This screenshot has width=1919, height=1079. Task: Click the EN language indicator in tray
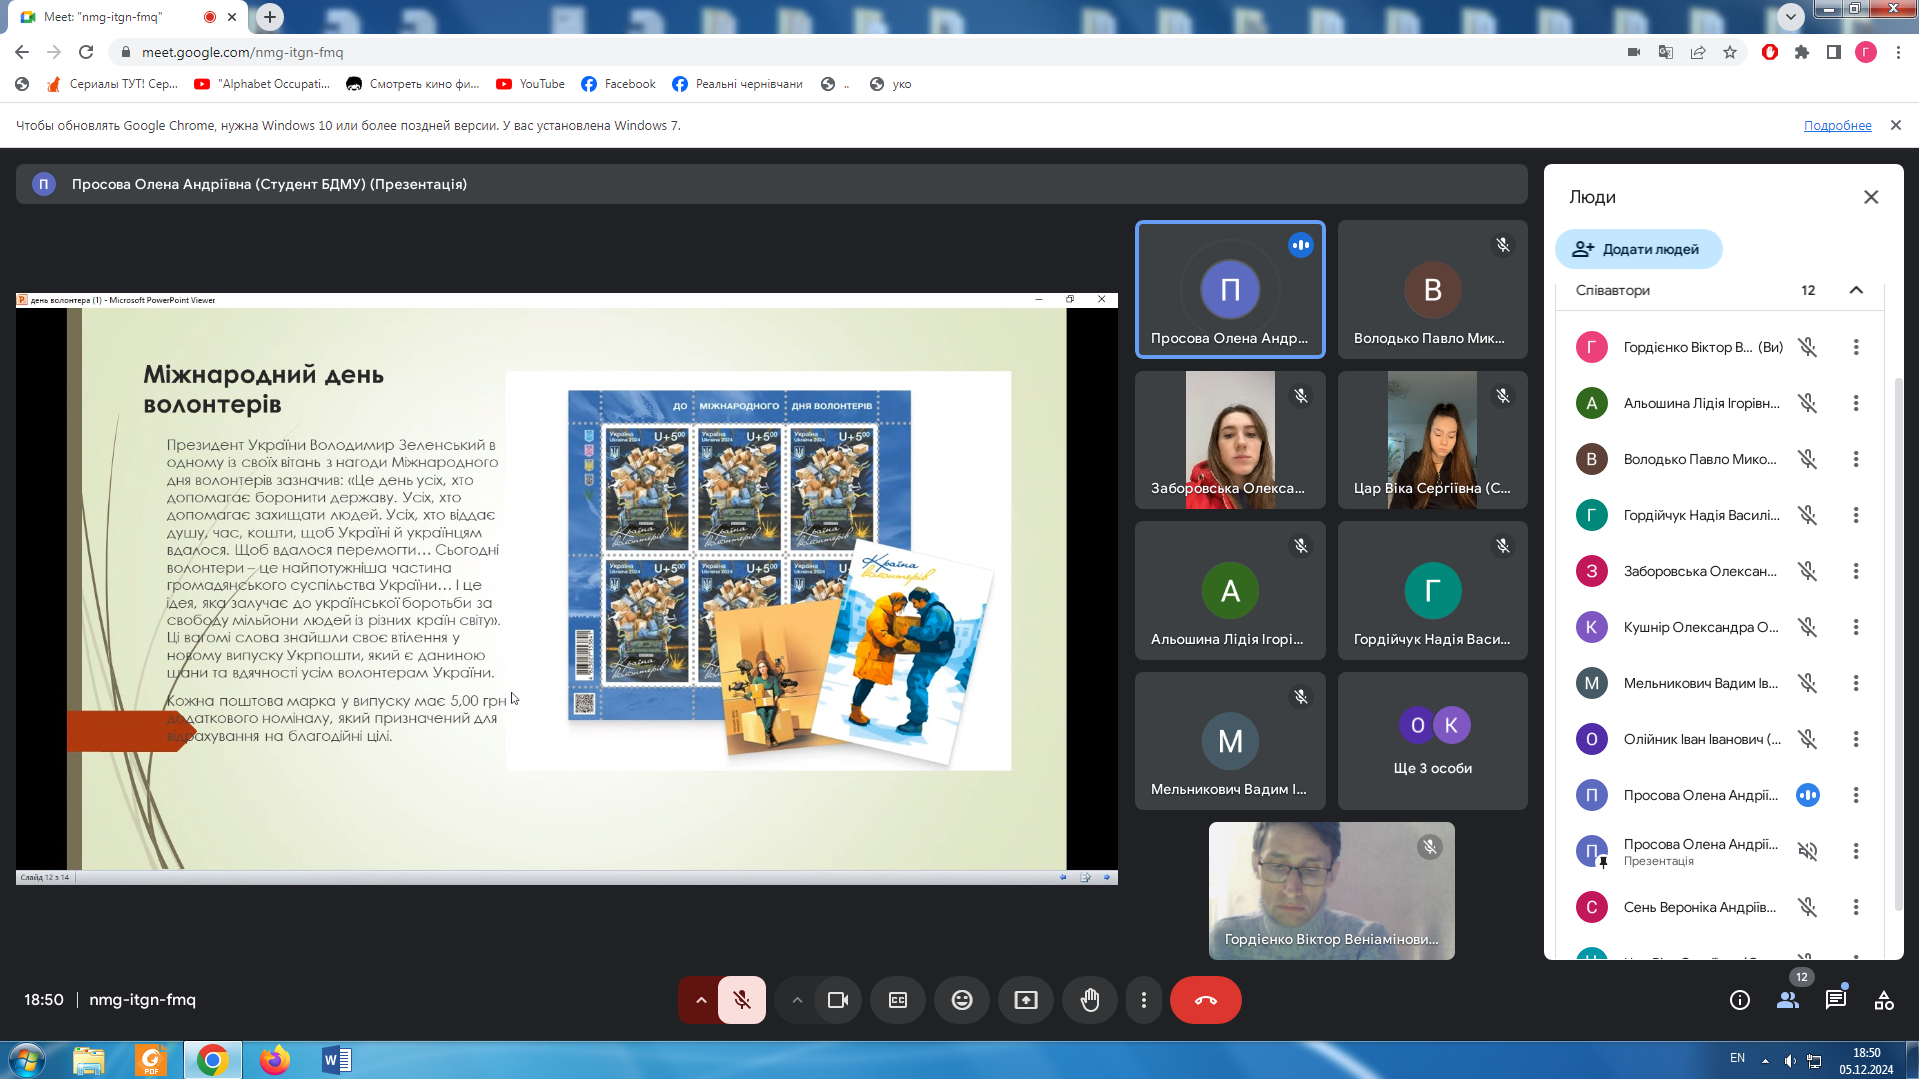pyautogui.click(x=1737, y=1058)
